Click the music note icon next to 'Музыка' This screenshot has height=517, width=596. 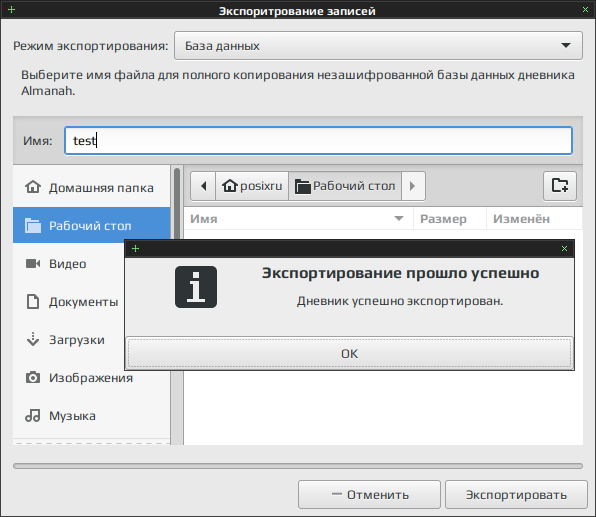click(33, 416)
